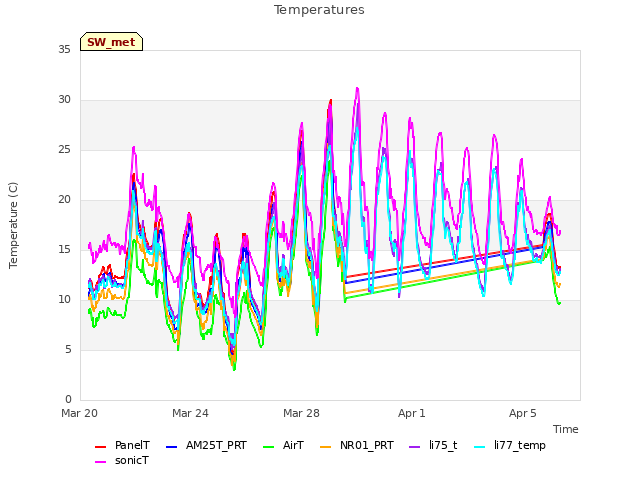The height and width of the screenshot is (480, 640).
Task: Click the sonicT legend label
Action: coord(131,460)
